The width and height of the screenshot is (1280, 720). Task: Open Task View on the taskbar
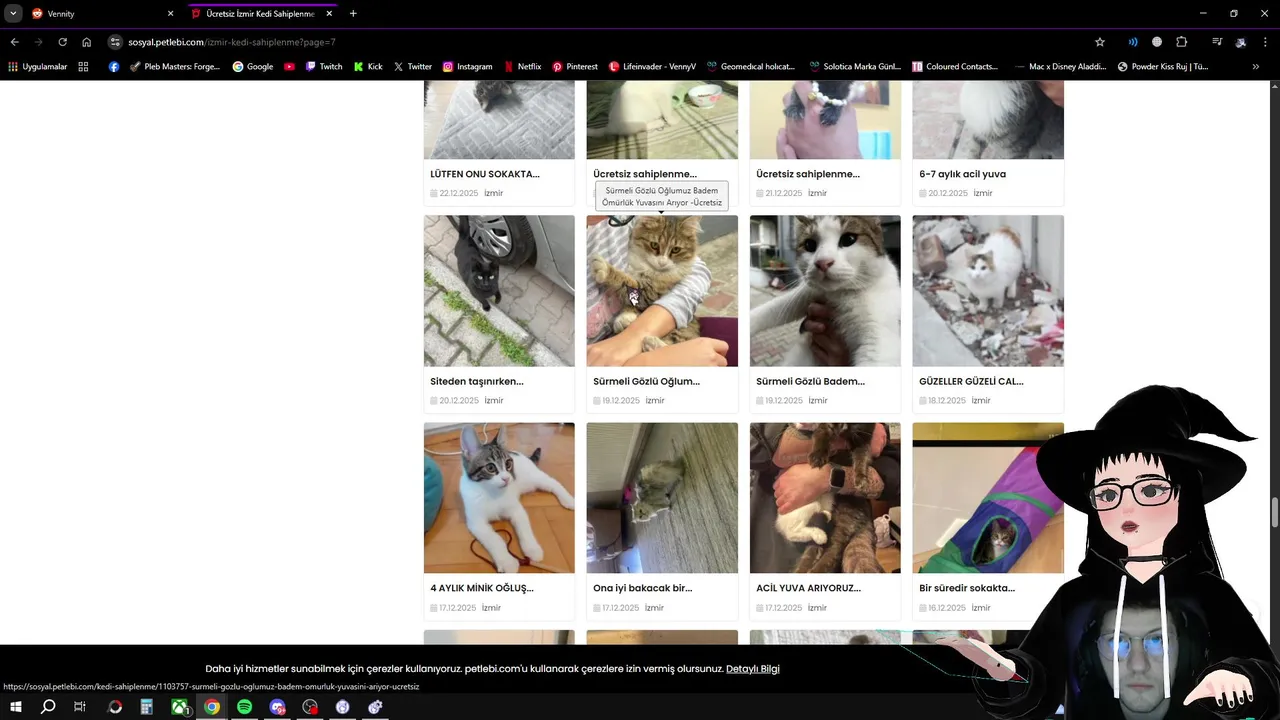[x=80, y=707]
